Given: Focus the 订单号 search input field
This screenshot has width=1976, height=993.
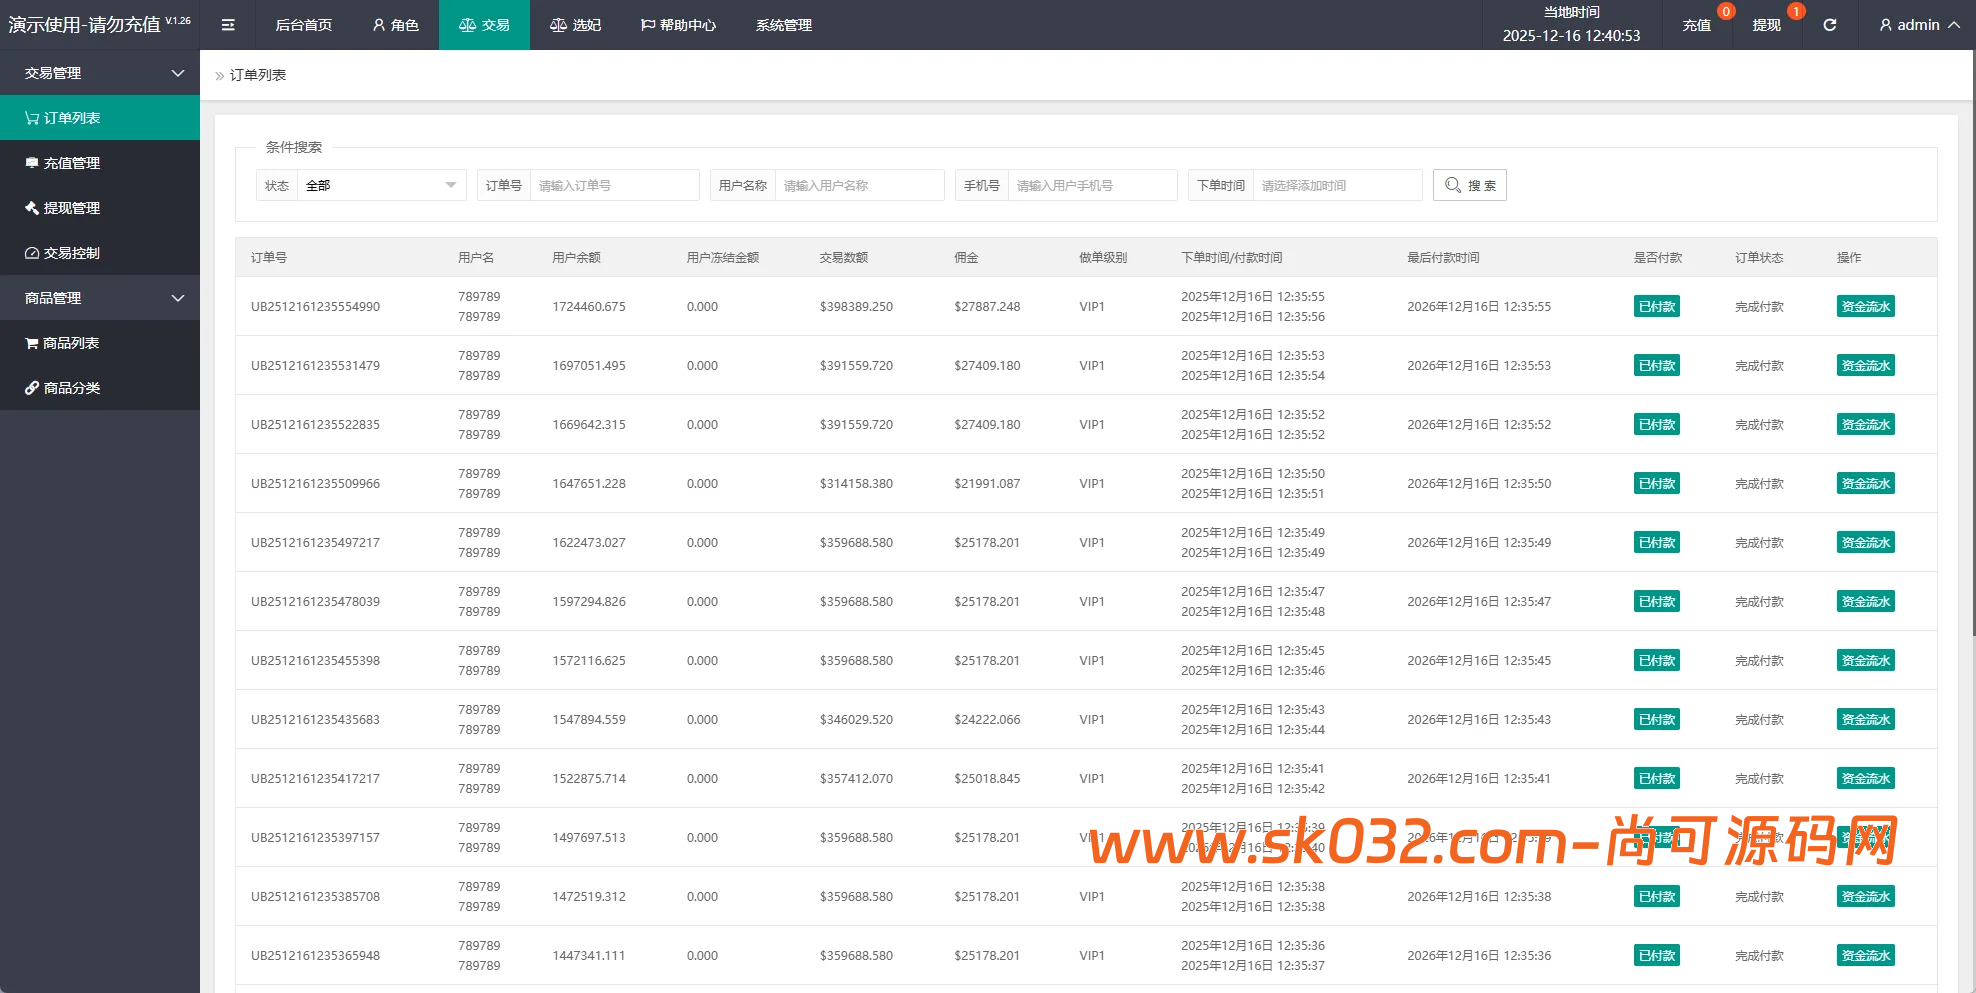Looking at the screenshot, I should pos(613,185).
